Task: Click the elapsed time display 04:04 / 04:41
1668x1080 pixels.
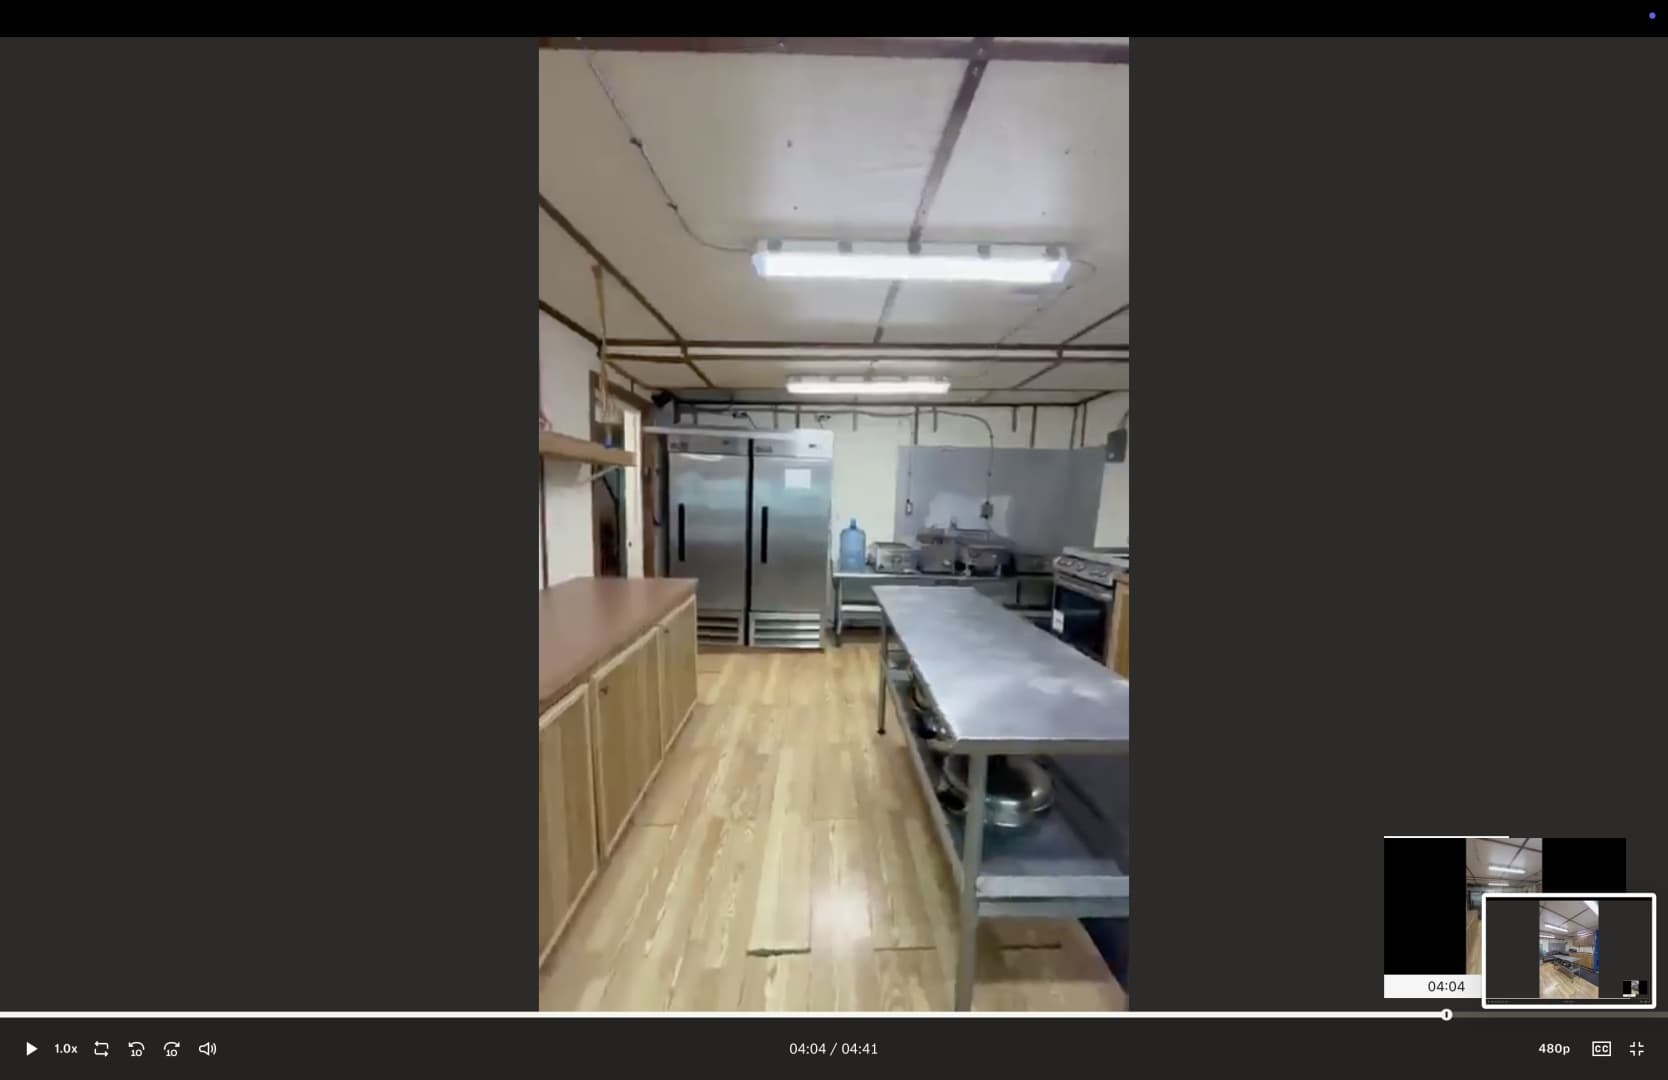Action: [x=833, y=1049]
